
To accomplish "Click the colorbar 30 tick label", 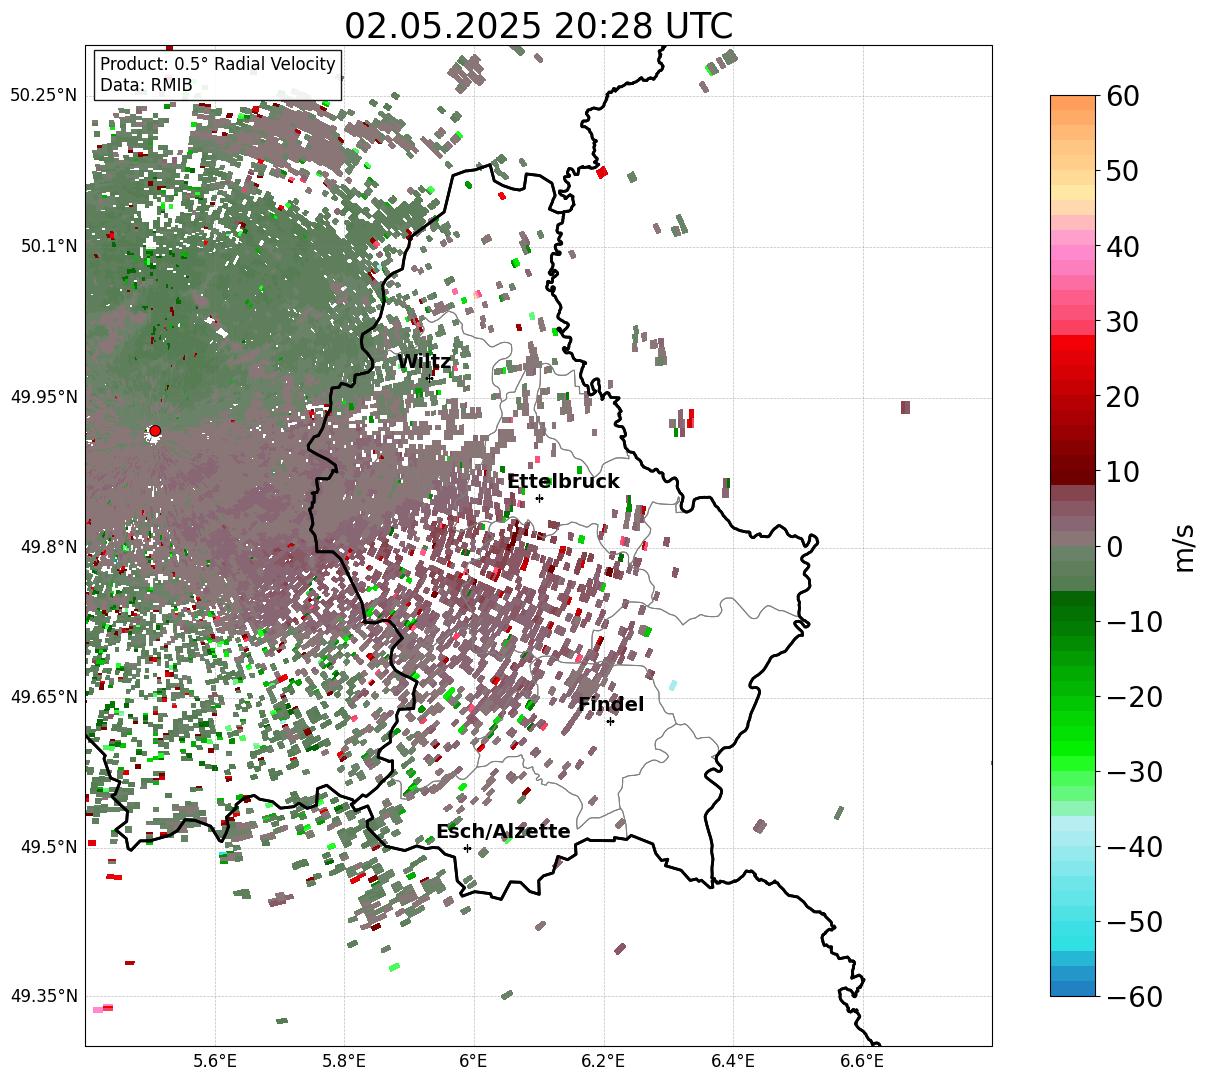I will tap(1122, 321).
